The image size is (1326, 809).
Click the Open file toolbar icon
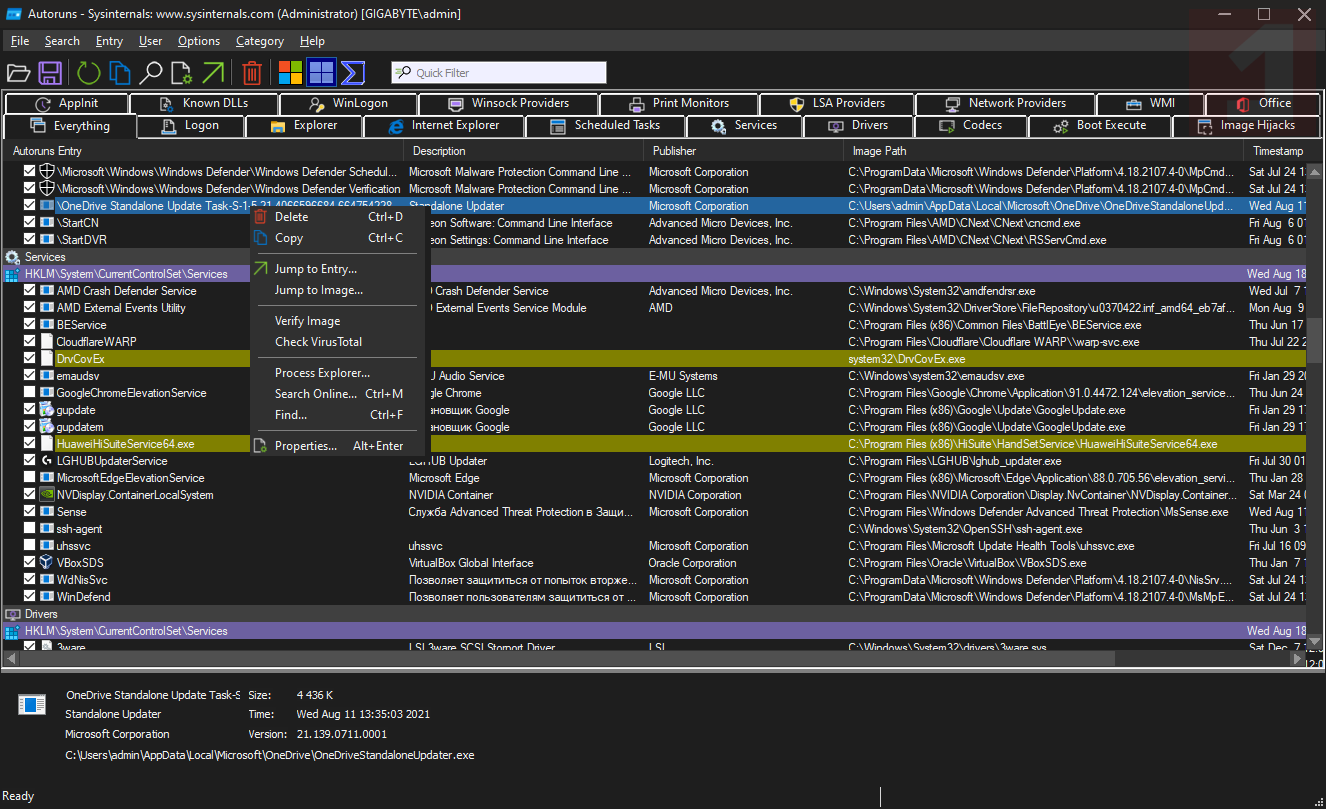(x=18, y=73)
